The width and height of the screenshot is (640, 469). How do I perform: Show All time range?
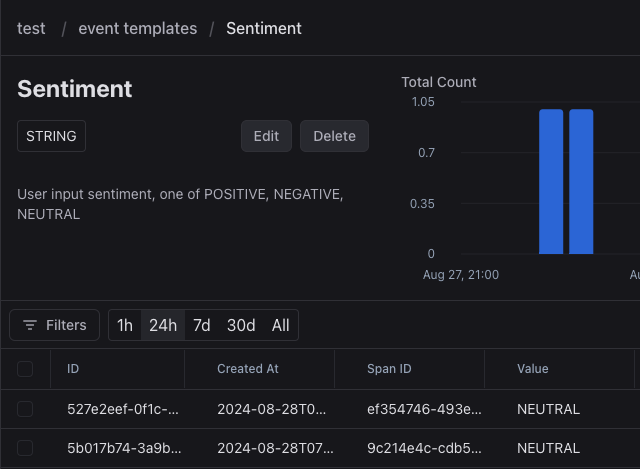click(280, 325)
